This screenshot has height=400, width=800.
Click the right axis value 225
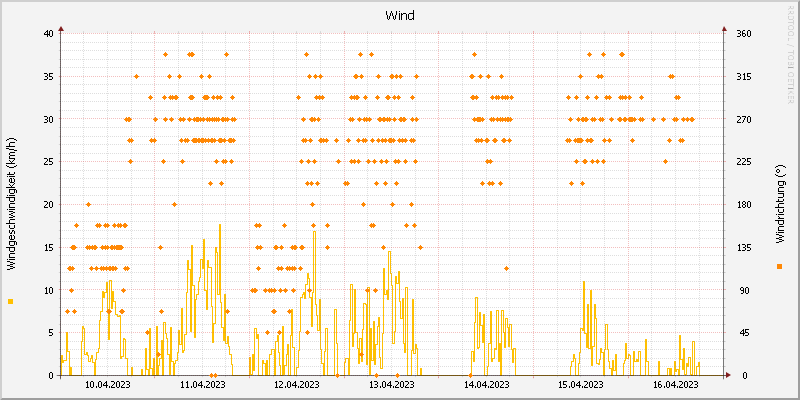tap(744, 162)
